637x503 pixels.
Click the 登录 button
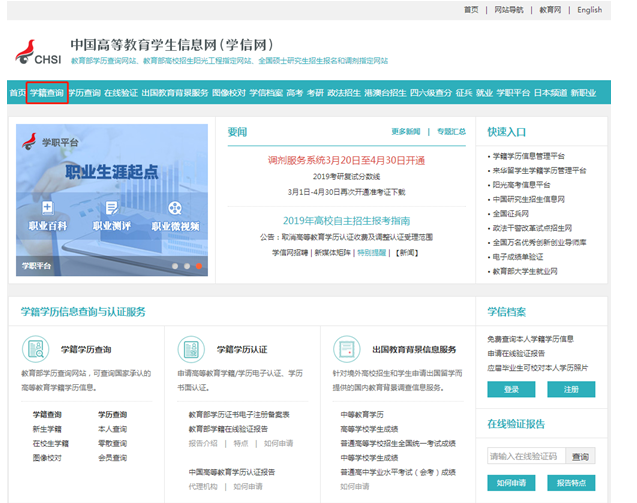[x=511, y=389]
